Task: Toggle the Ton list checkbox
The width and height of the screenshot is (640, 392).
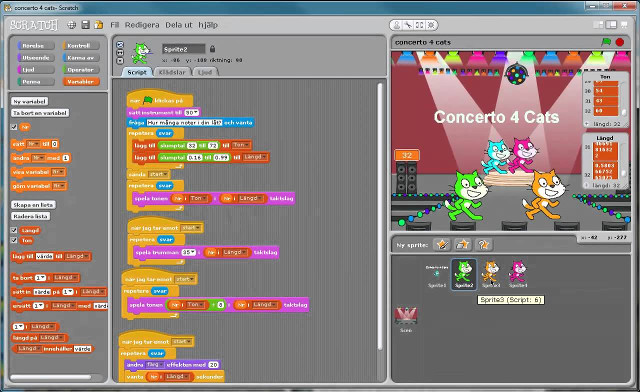Action: [14, 240]
